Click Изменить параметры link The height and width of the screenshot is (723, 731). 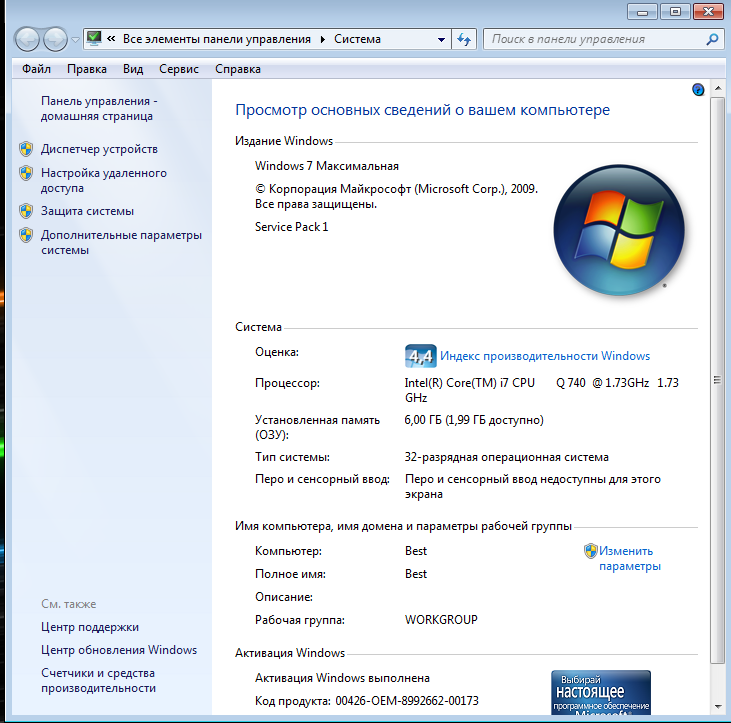(x=629, y=558)
